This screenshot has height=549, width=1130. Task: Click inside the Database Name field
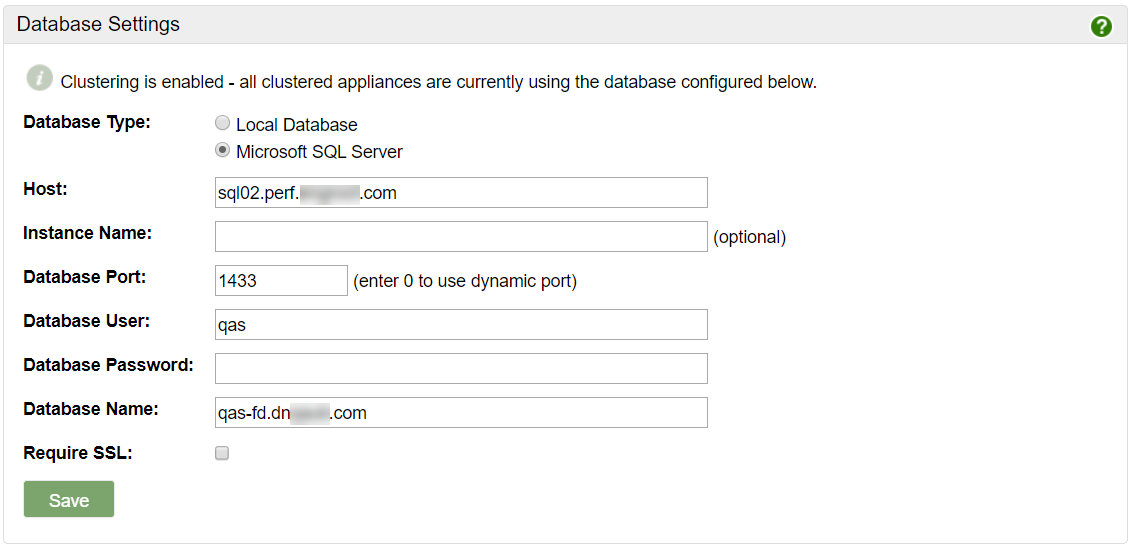(x=461, y=413)
